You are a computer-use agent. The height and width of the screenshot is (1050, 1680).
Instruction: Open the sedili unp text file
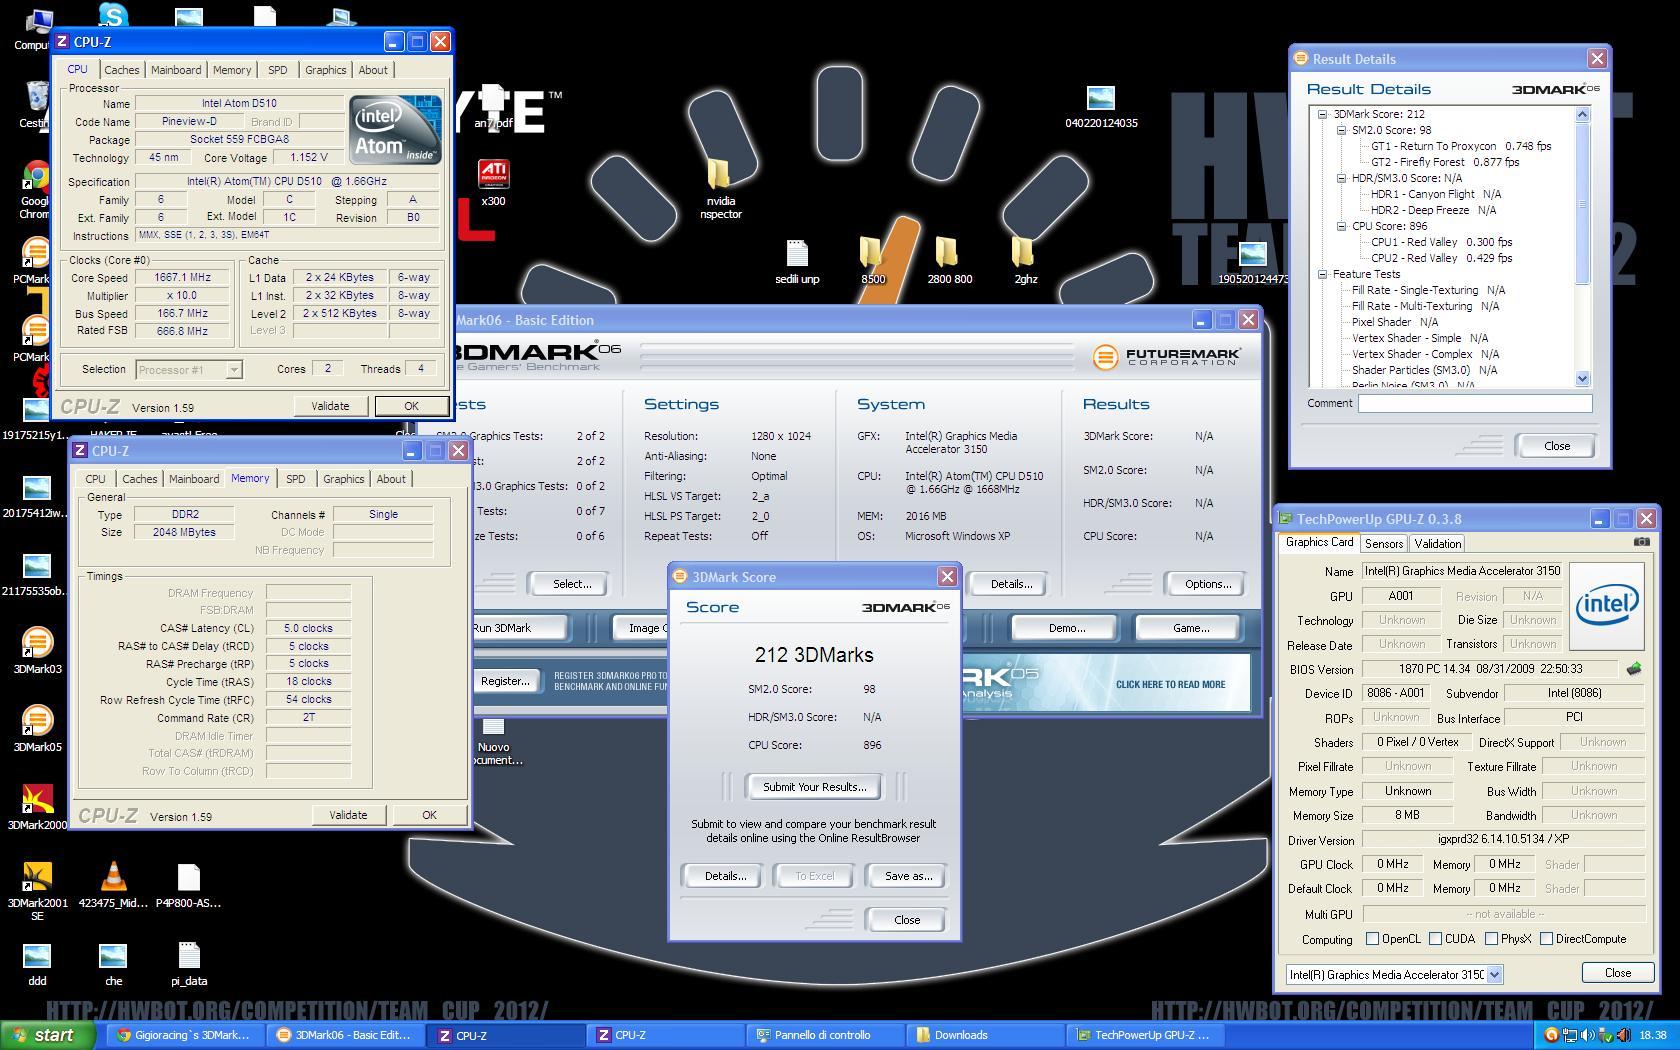(x=797, y=262)
